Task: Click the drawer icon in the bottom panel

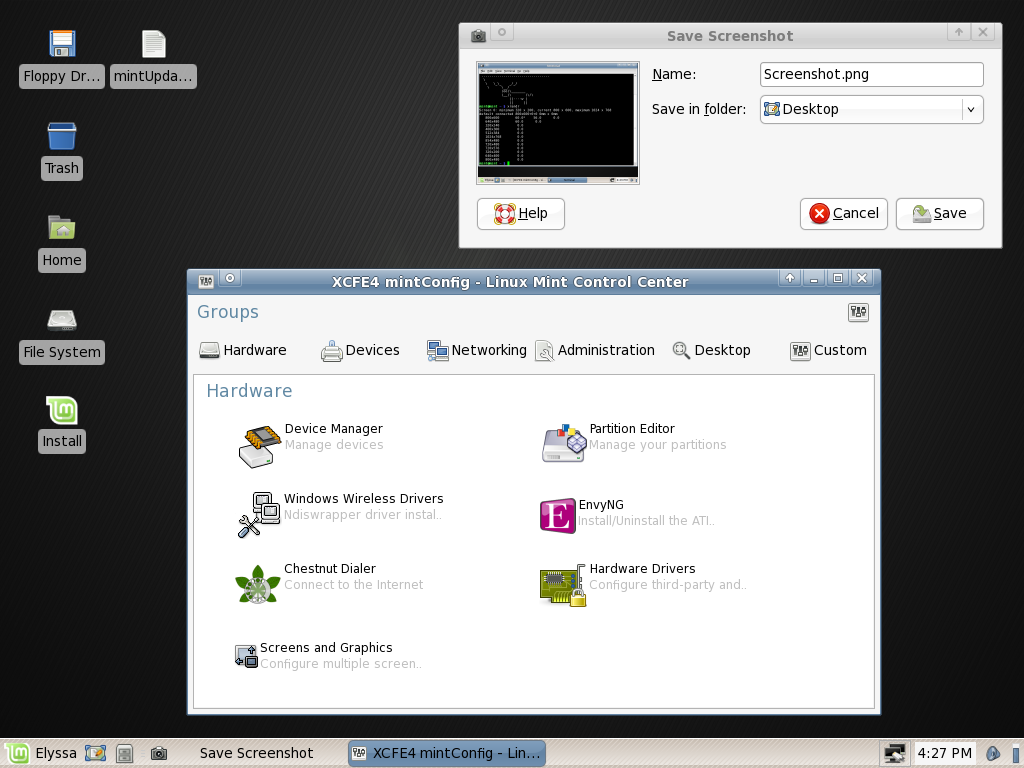Action: [125, 754]
